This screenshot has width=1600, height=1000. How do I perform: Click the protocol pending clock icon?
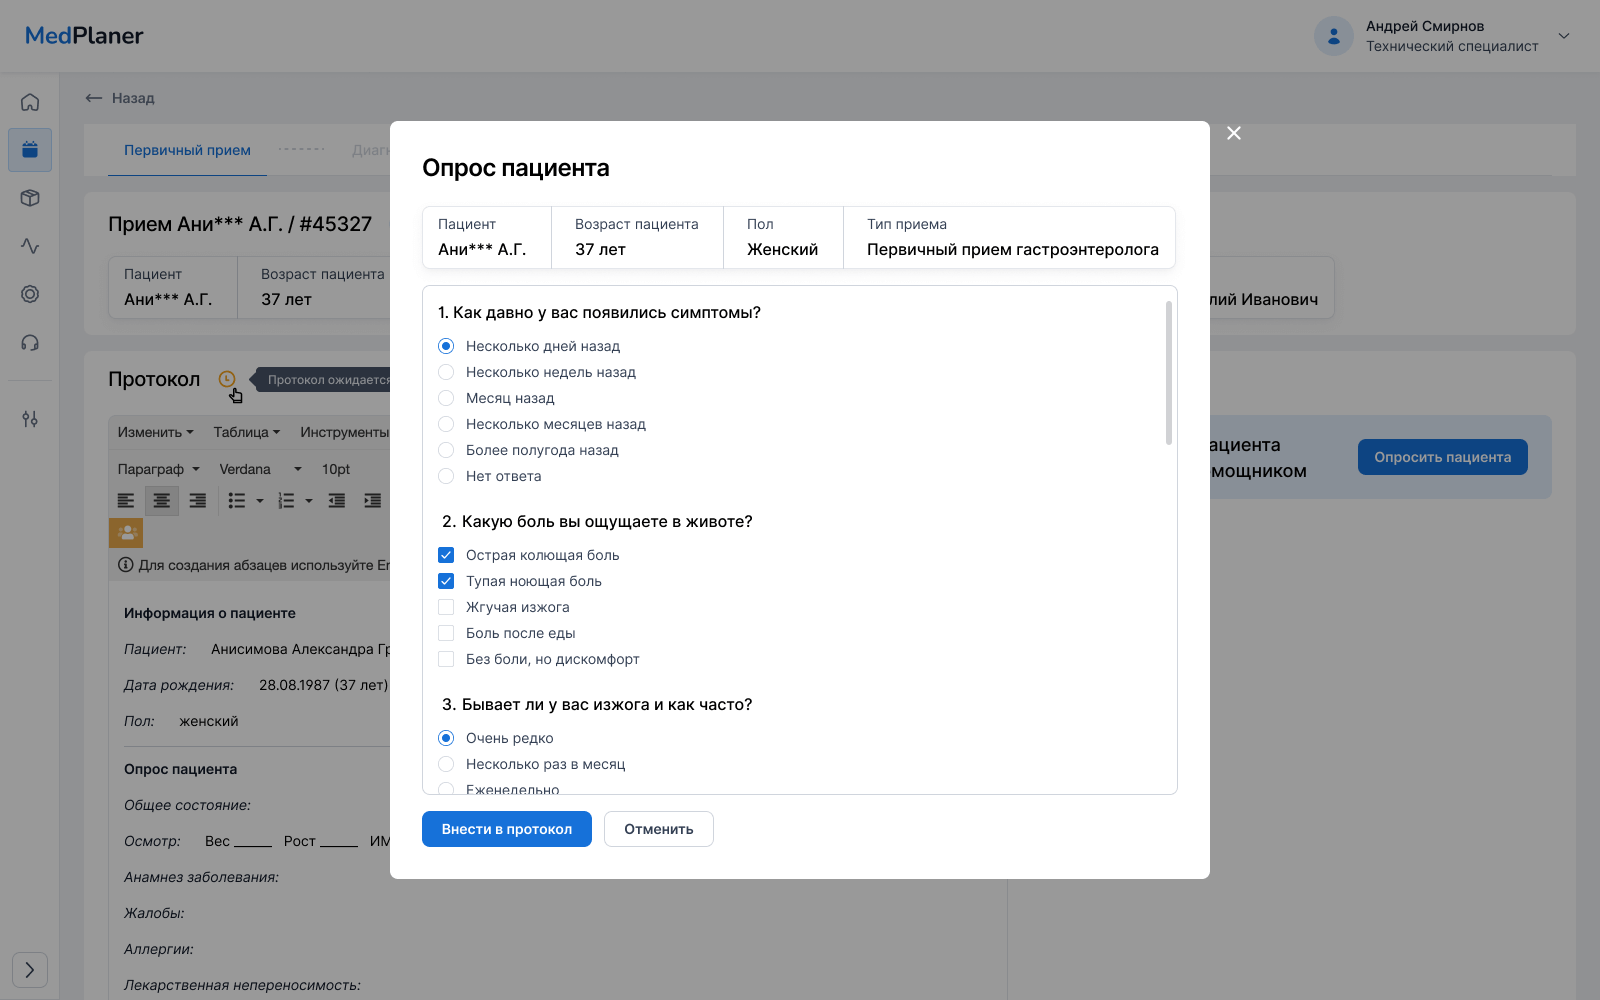[227, 379]
